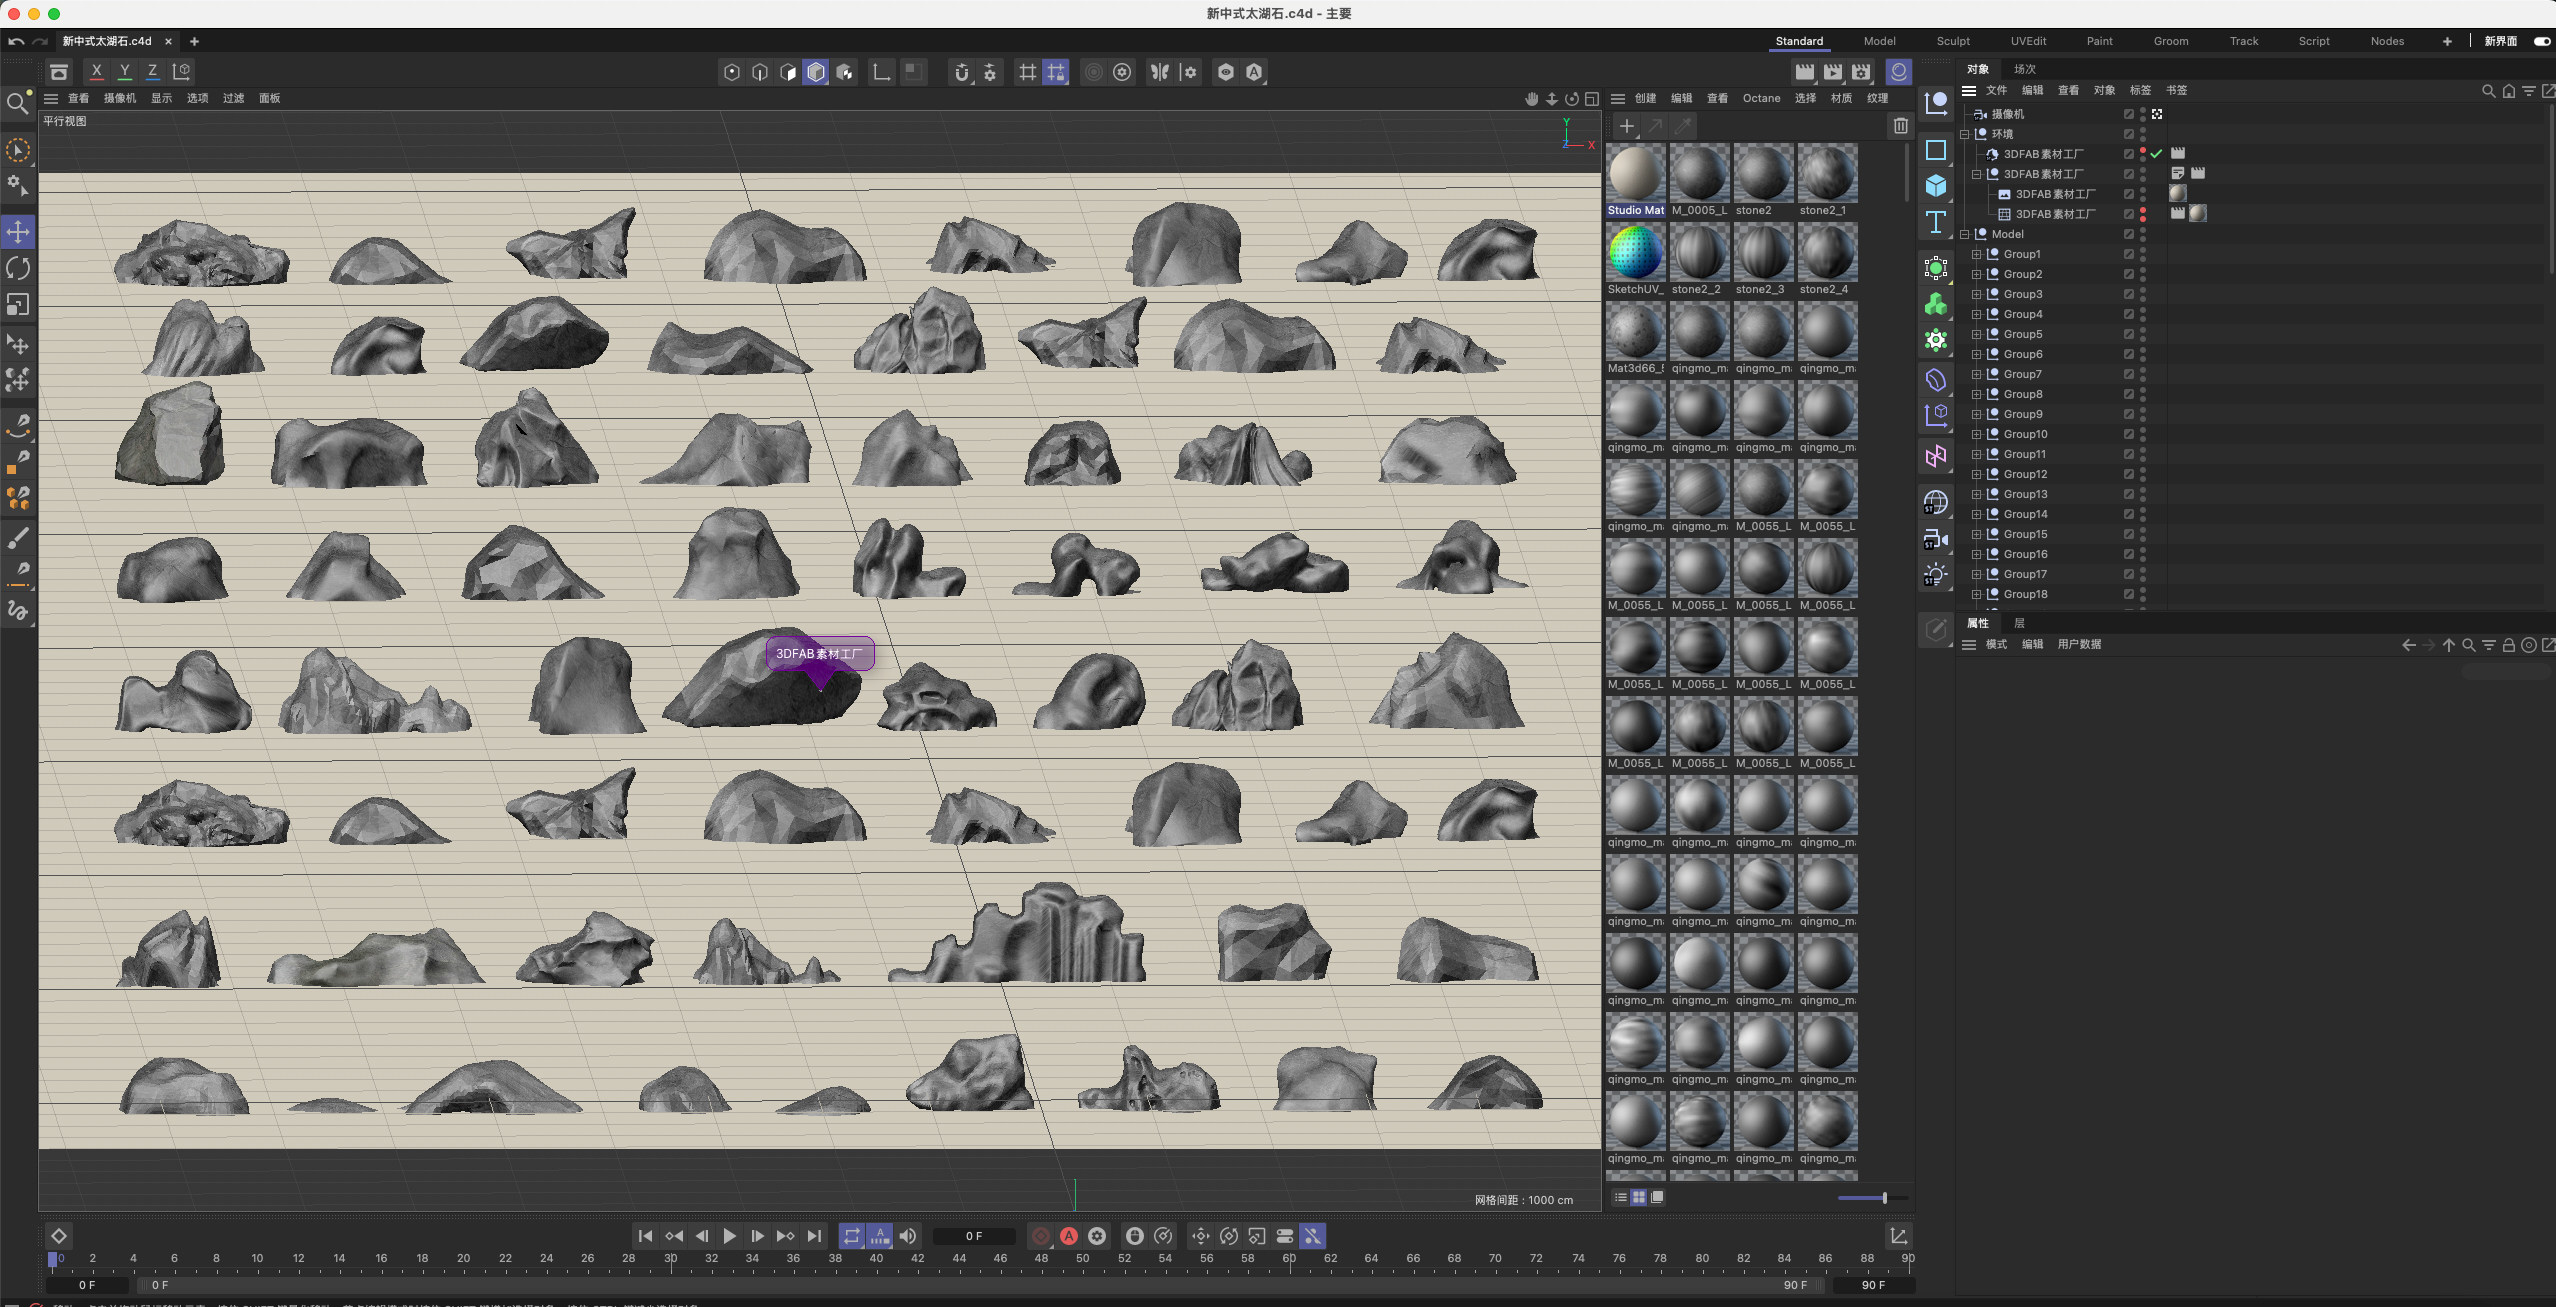2556x1307 pixels.
Task: Open the symmetry (butterfly) tool
Action: [x=1161, y=72]
